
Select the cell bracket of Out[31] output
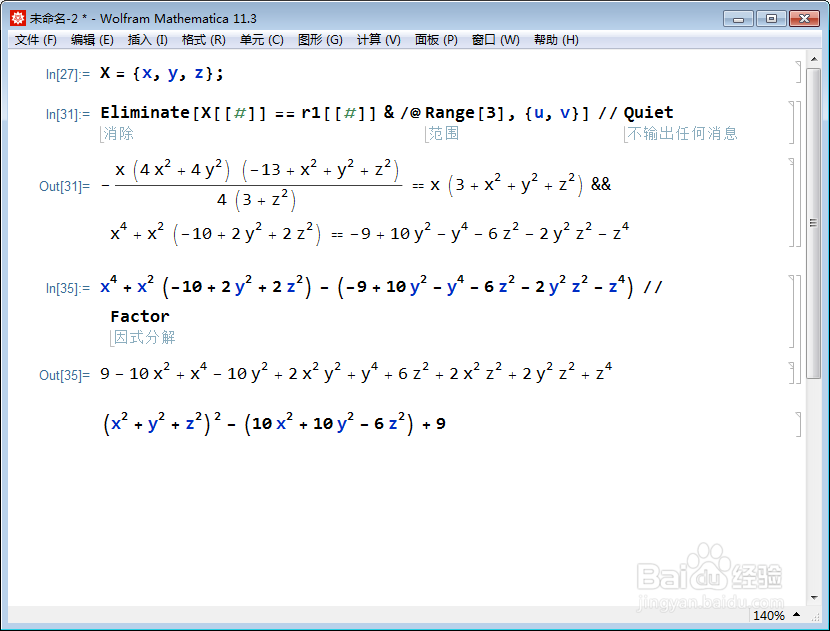(x=792, y=202)
